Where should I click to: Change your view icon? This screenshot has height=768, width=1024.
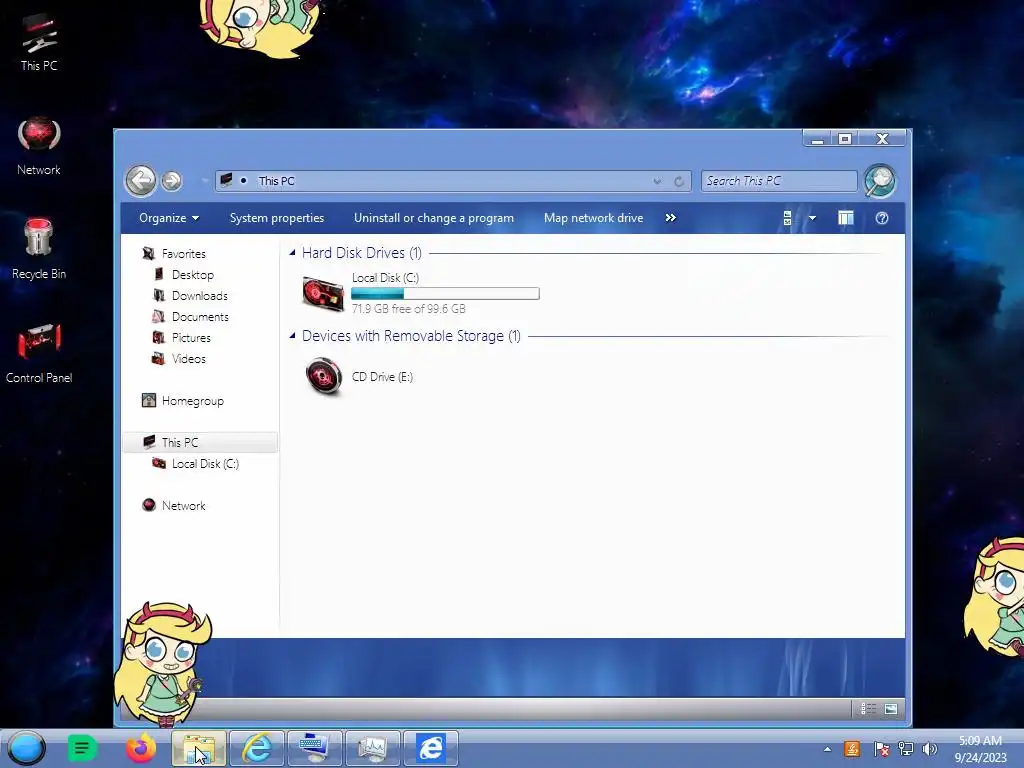[788, 218]
